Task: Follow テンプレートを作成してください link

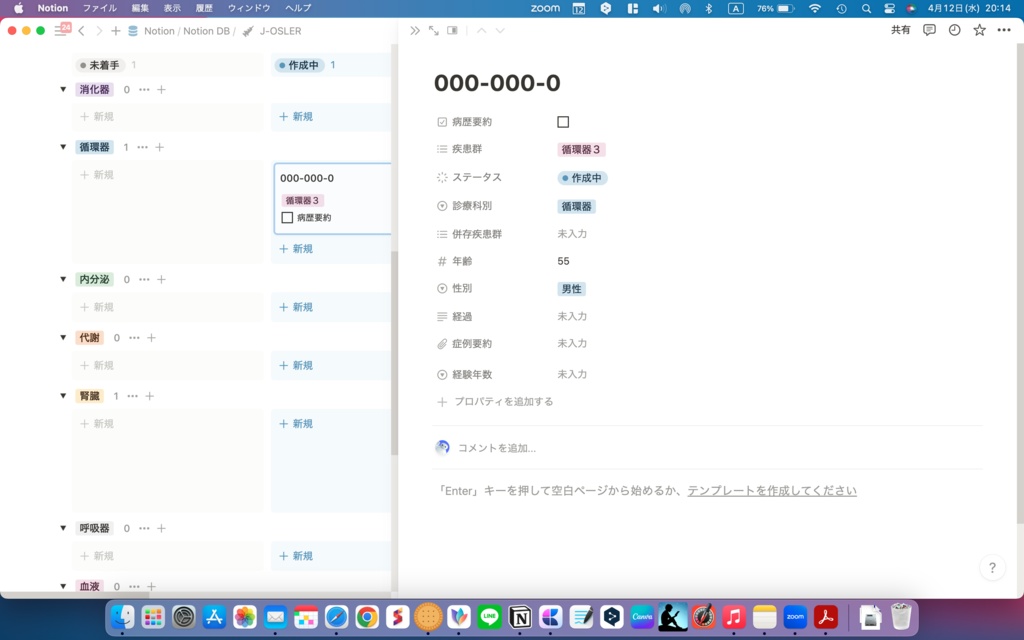Action: point(772,490)
